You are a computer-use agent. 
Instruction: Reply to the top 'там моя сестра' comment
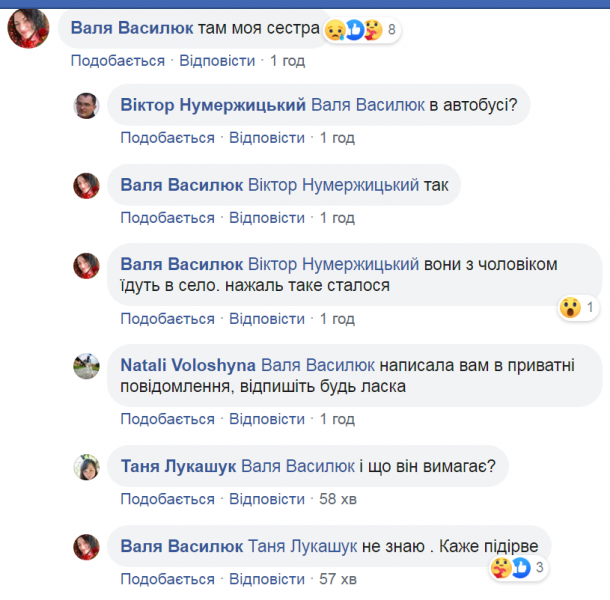[217, 61]
